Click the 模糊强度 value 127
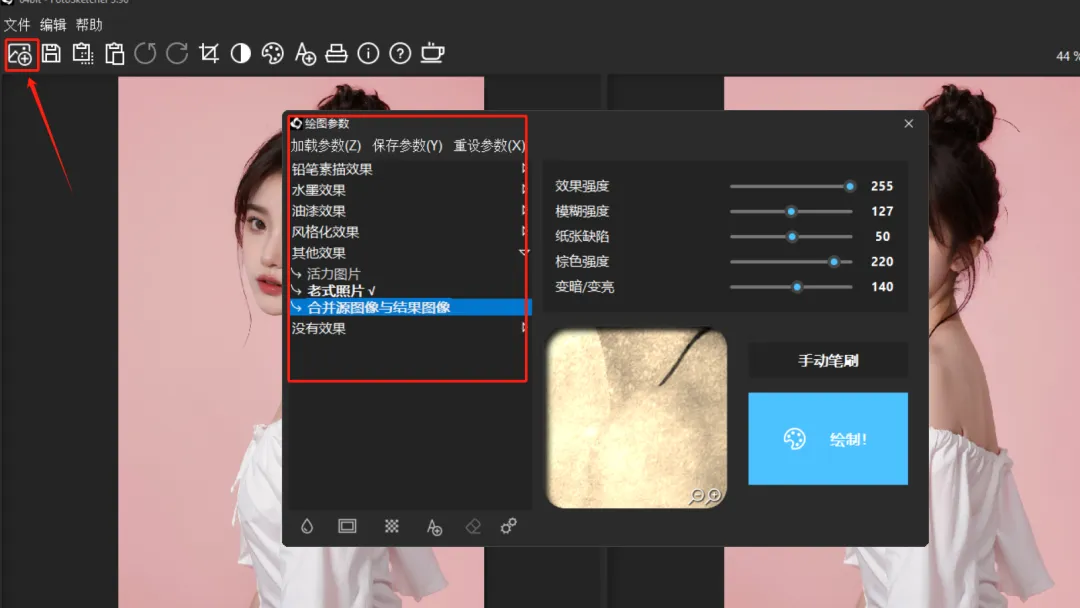The image size is (1080, 608). (882, 211)
